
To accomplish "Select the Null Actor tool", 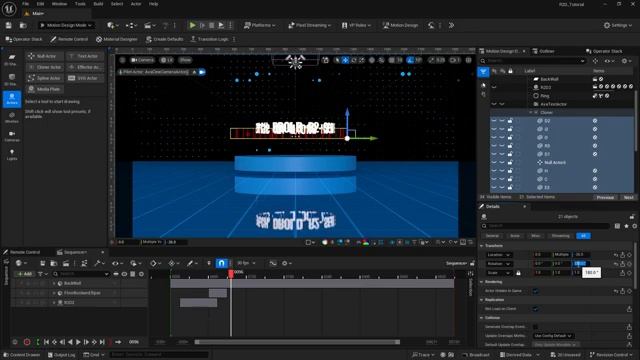I will click(45, 56).
